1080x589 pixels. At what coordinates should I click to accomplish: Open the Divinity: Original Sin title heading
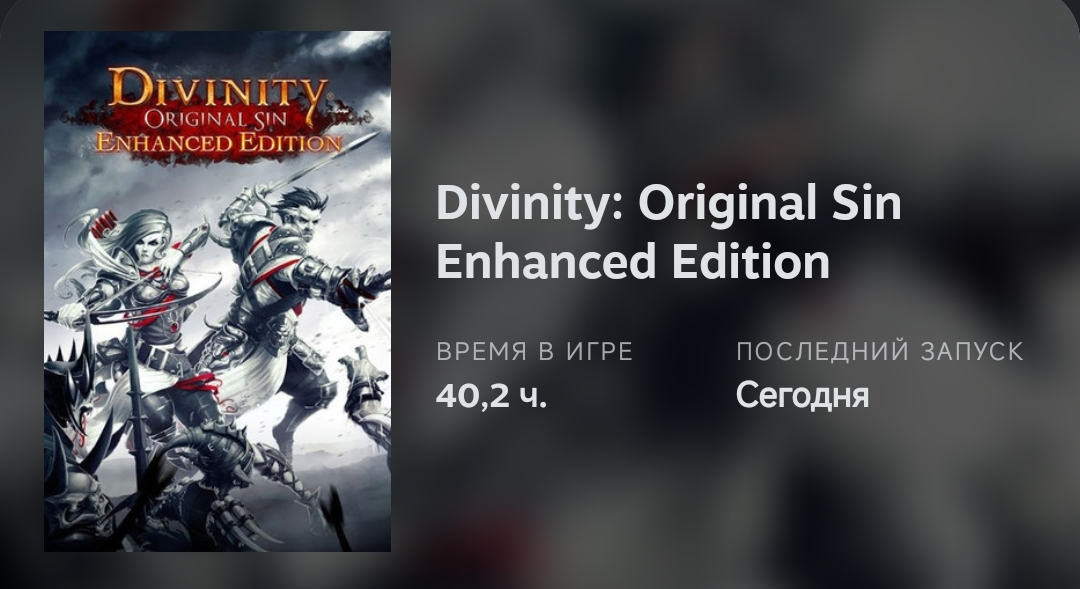tap(668, 203)
